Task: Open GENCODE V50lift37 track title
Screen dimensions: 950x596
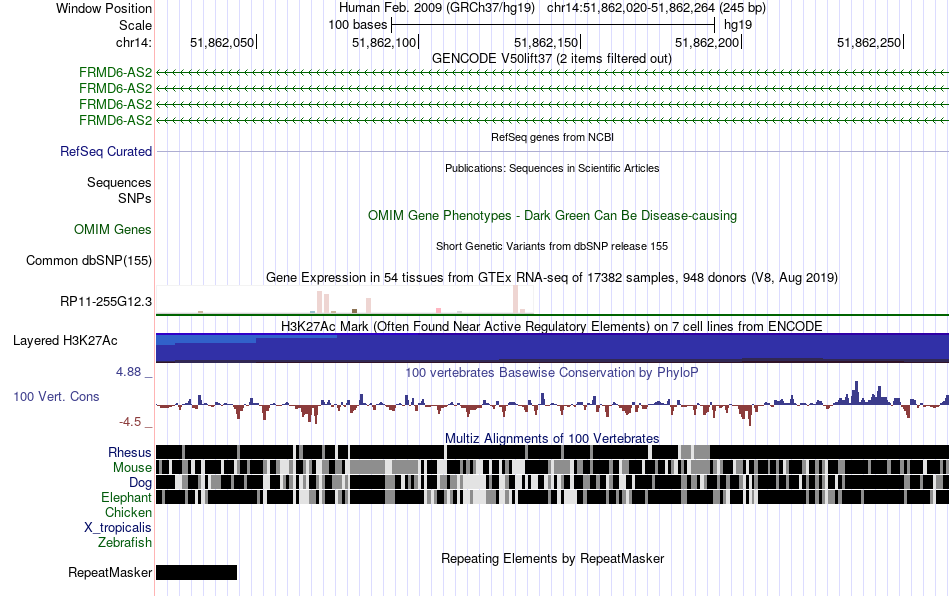Action: coord(551,59)
